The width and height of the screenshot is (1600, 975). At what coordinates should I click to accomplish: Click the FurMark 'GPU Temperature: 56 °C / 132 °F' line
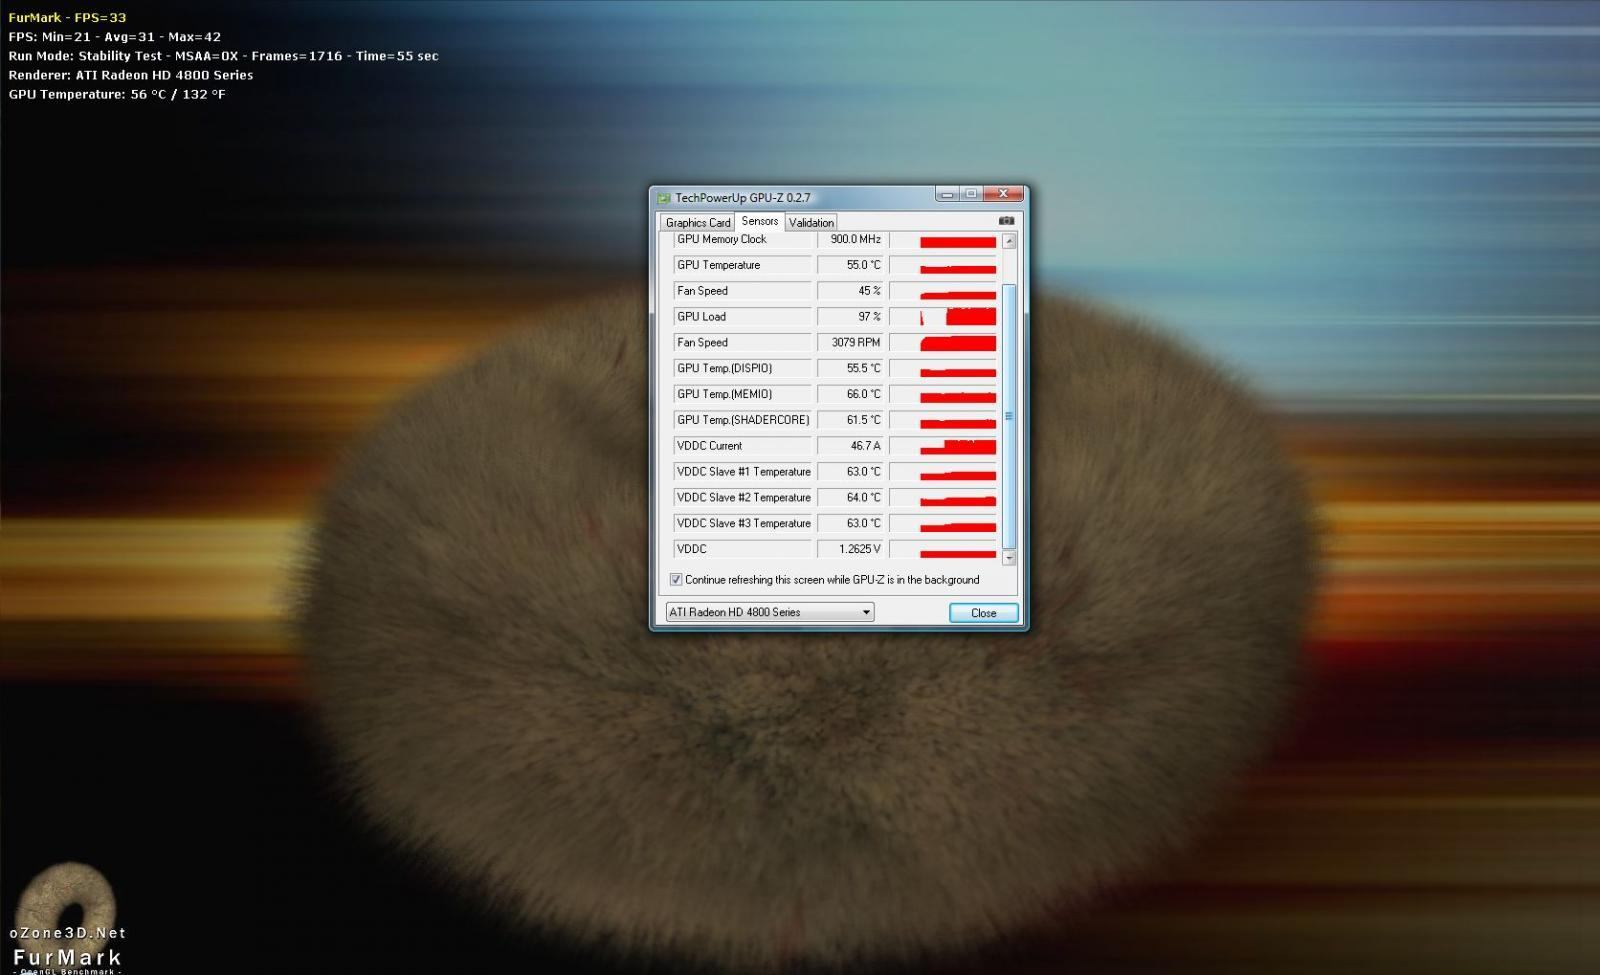point(117,94)
